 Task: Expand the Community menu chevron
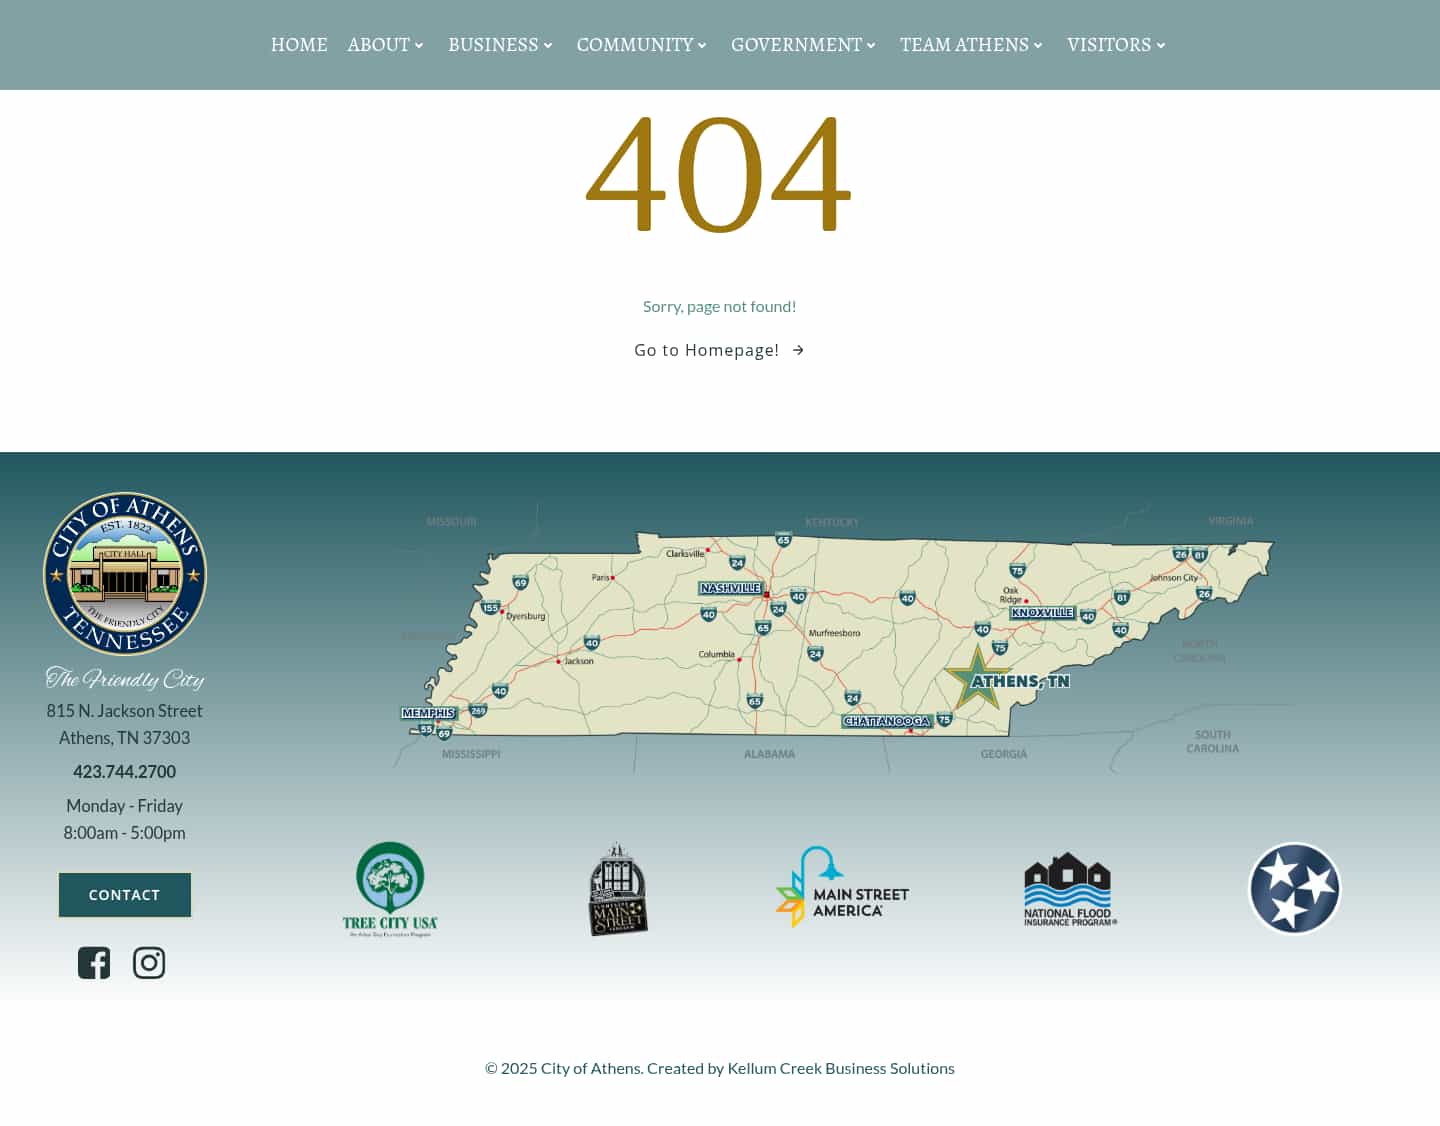[702, 45]
